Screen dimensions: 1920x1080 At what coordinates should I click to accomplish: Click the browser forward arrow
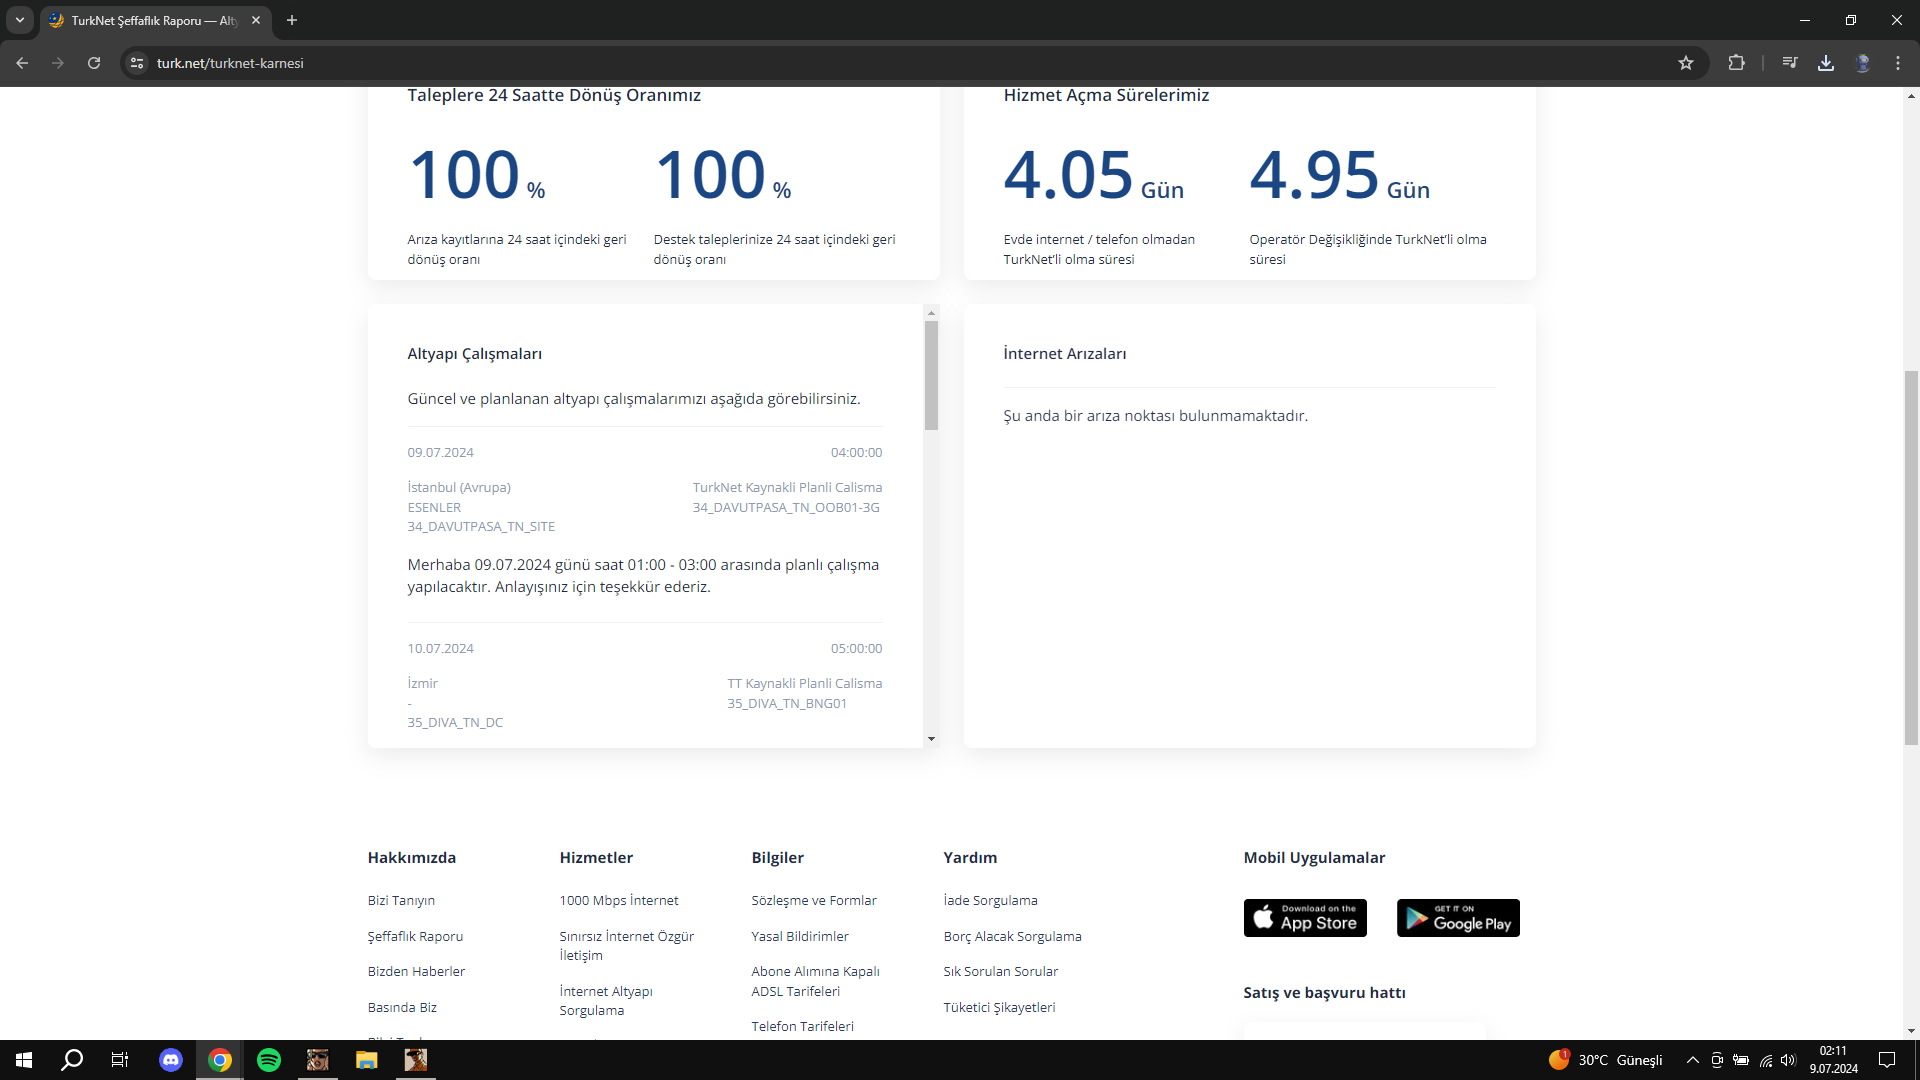(x=58, y=63)
